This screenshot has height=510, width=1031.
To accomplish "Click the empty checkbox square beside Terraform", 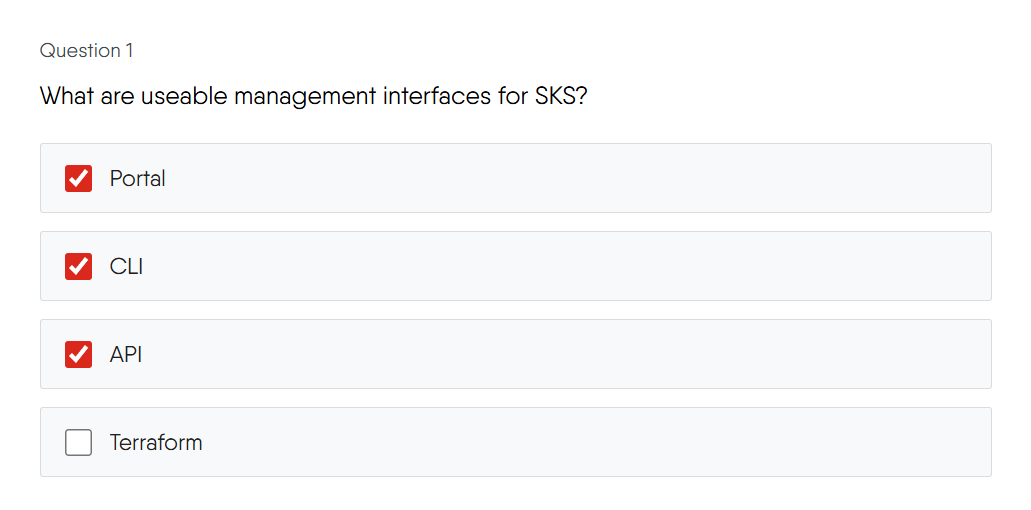I will pos(78,442).
